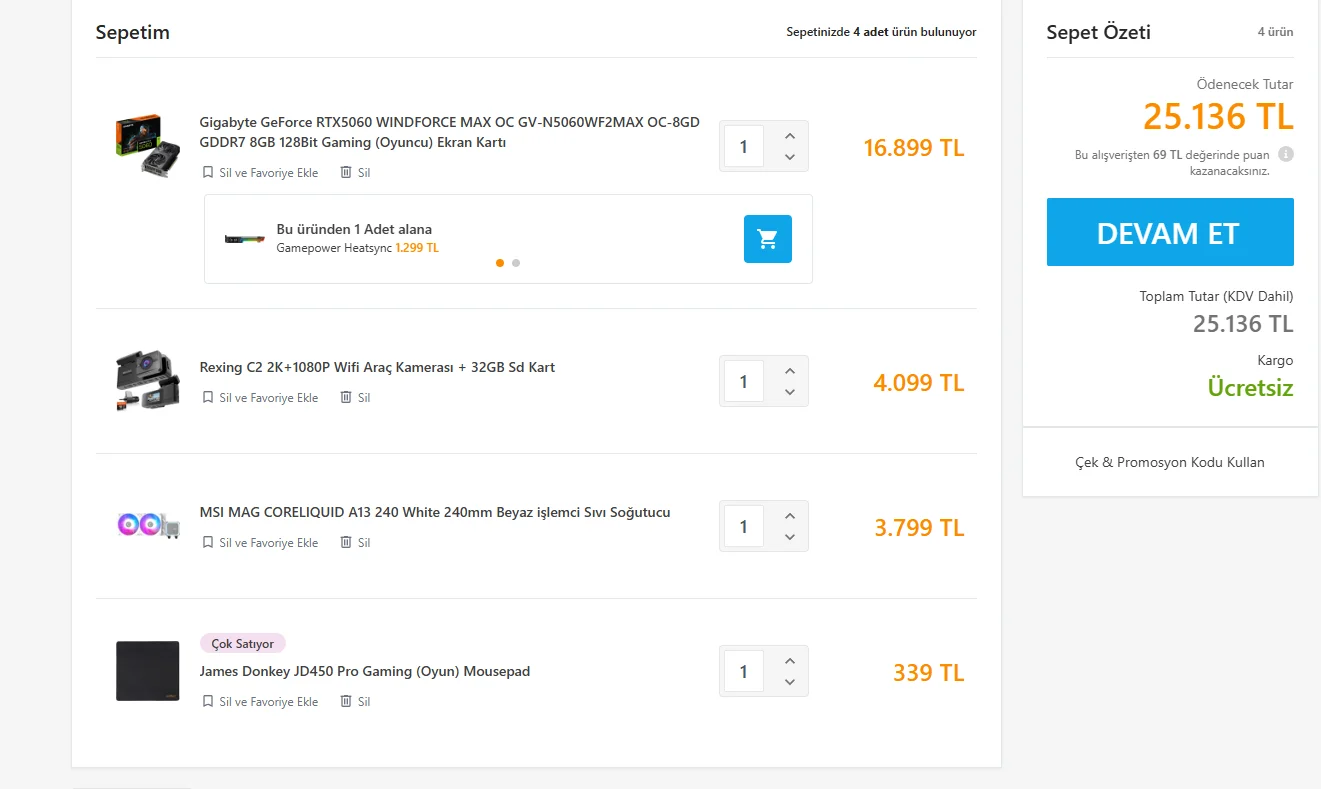
Task: Click bookmark icon for the Gigabyte RTX5060 item
Action: (208, 172)
